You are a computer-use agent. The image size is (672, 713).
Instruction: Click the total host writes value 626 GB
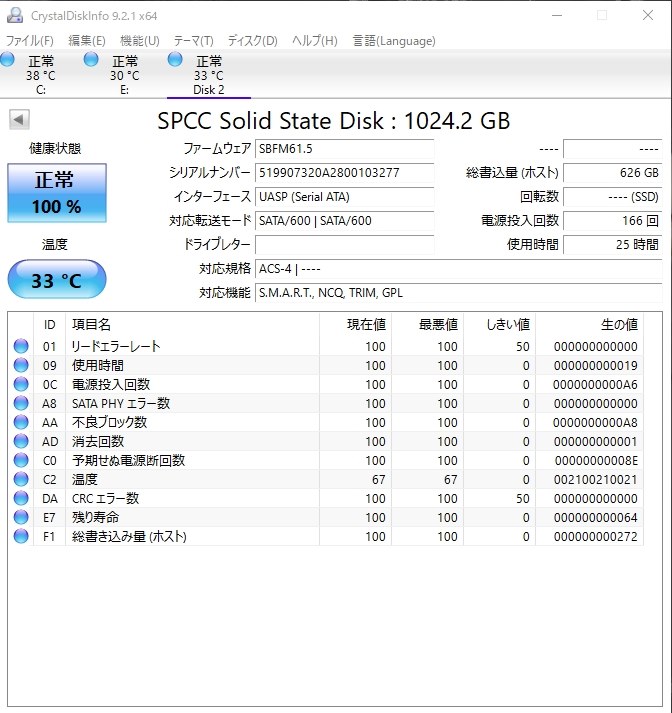[612, 173]
